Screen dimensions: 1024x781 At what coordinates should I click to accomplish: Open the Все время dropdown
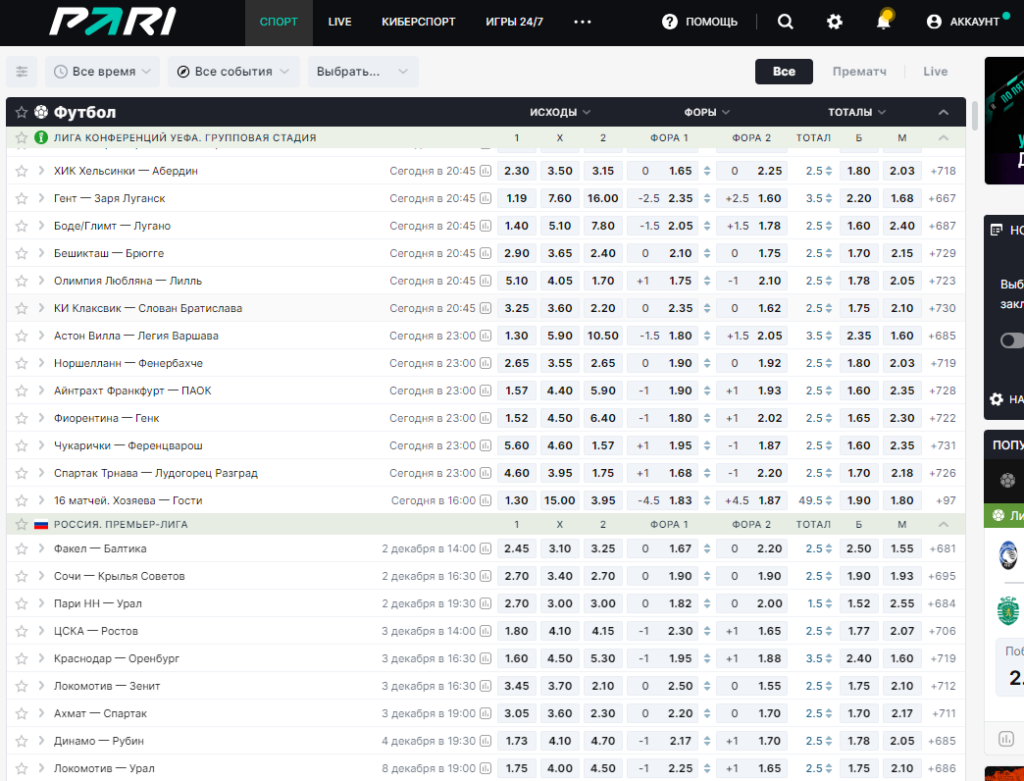(x=103, y=72)
